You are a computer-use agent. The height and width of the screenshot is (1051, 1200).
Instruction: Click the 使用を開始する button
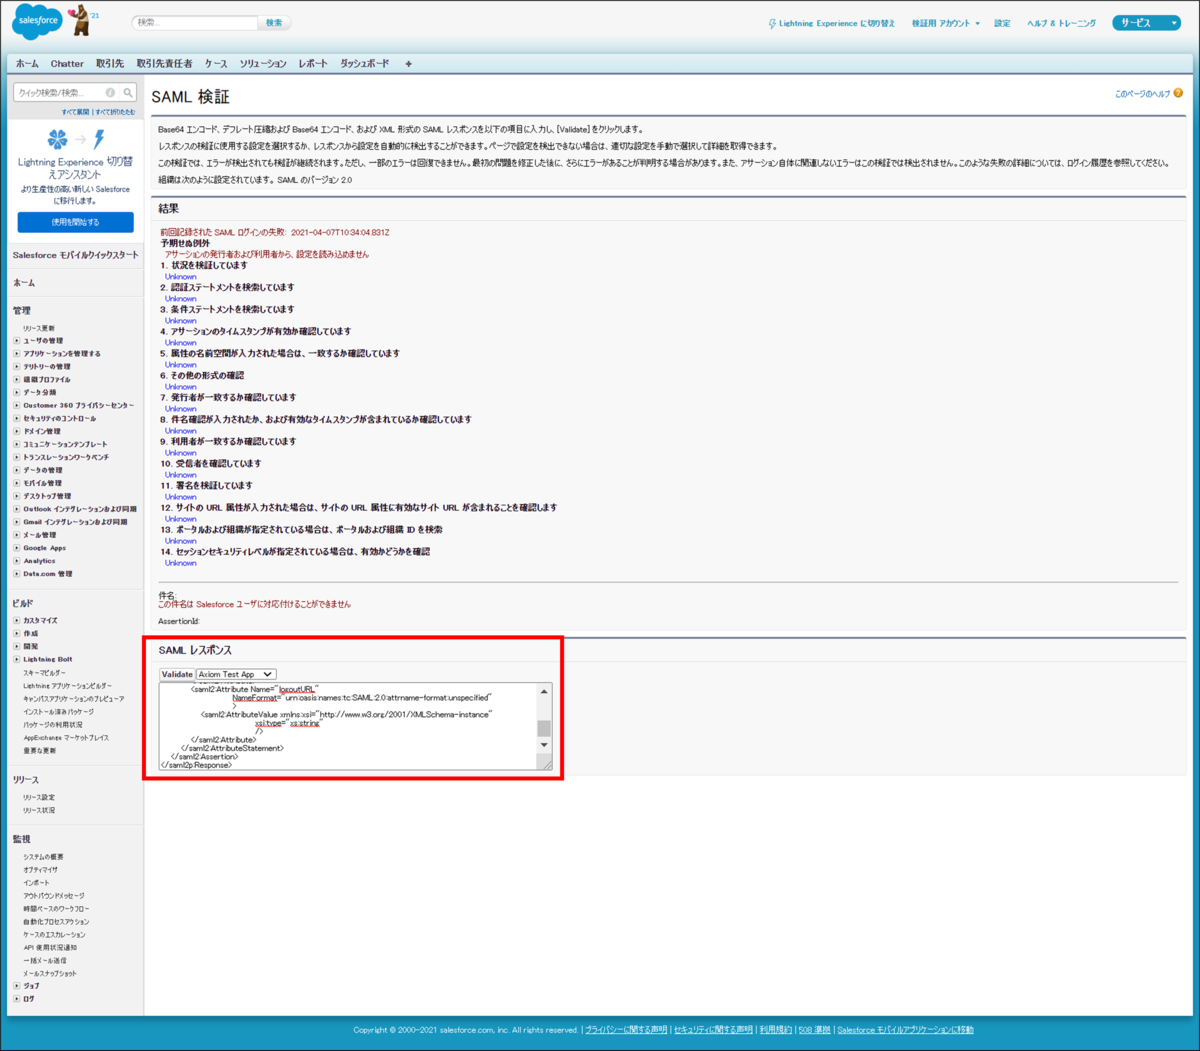point(76,222)
